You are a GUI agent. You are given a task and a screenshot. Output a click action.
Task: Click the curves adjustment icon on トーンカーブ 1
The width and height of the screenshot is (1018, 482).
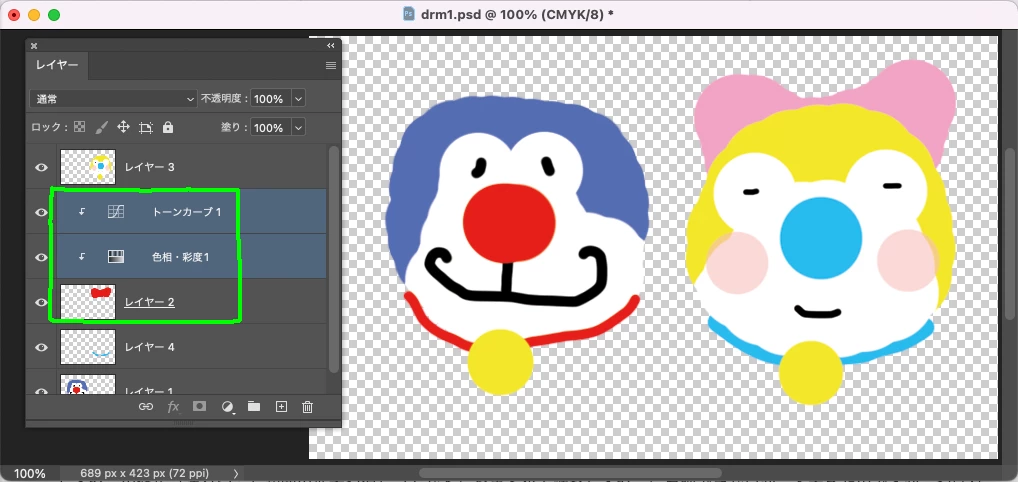point(116,212)
